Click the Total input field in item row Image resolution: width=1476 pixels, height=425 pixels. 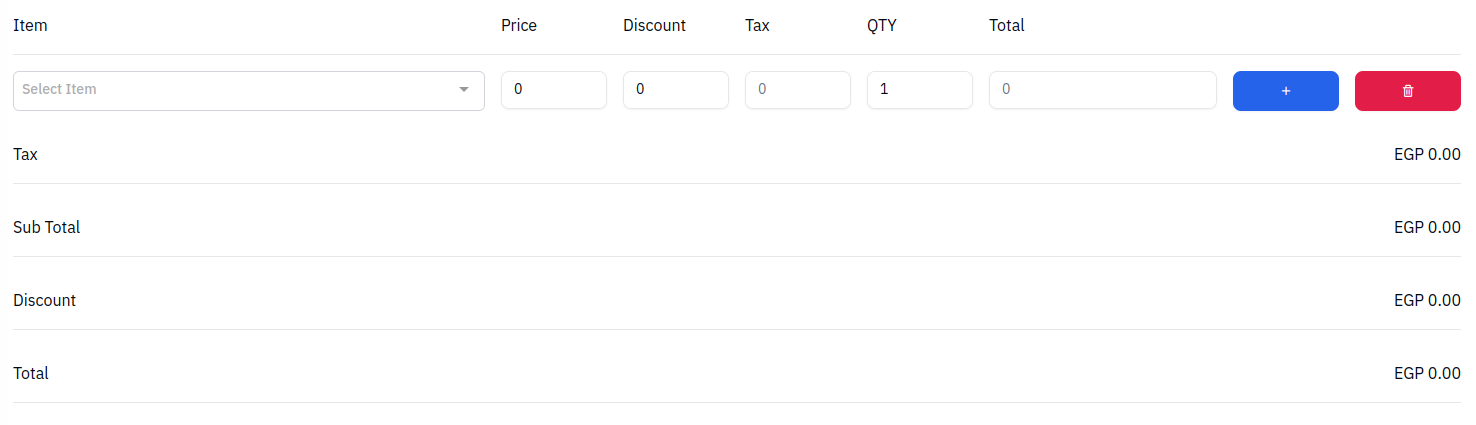click(x=1103, y=90)
